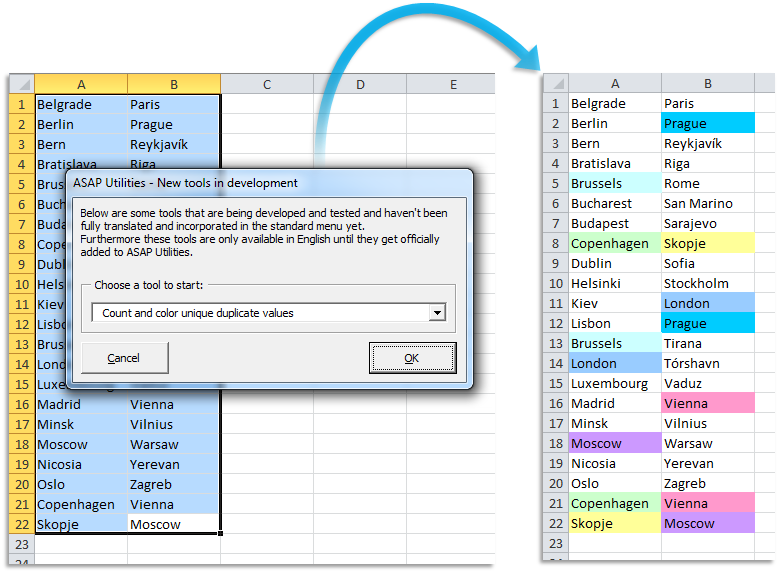The height and width of the screenshot is (573, 778).
Task: Click cell 'Lisbon' in right sheet
Action: pos(615,323)
